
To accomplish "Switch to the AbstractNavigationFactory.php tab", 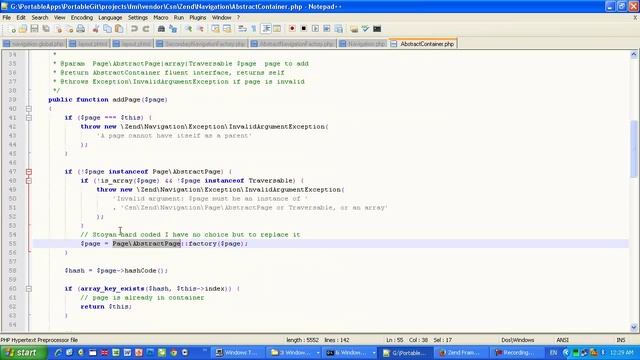I will (x=292, y=44).
